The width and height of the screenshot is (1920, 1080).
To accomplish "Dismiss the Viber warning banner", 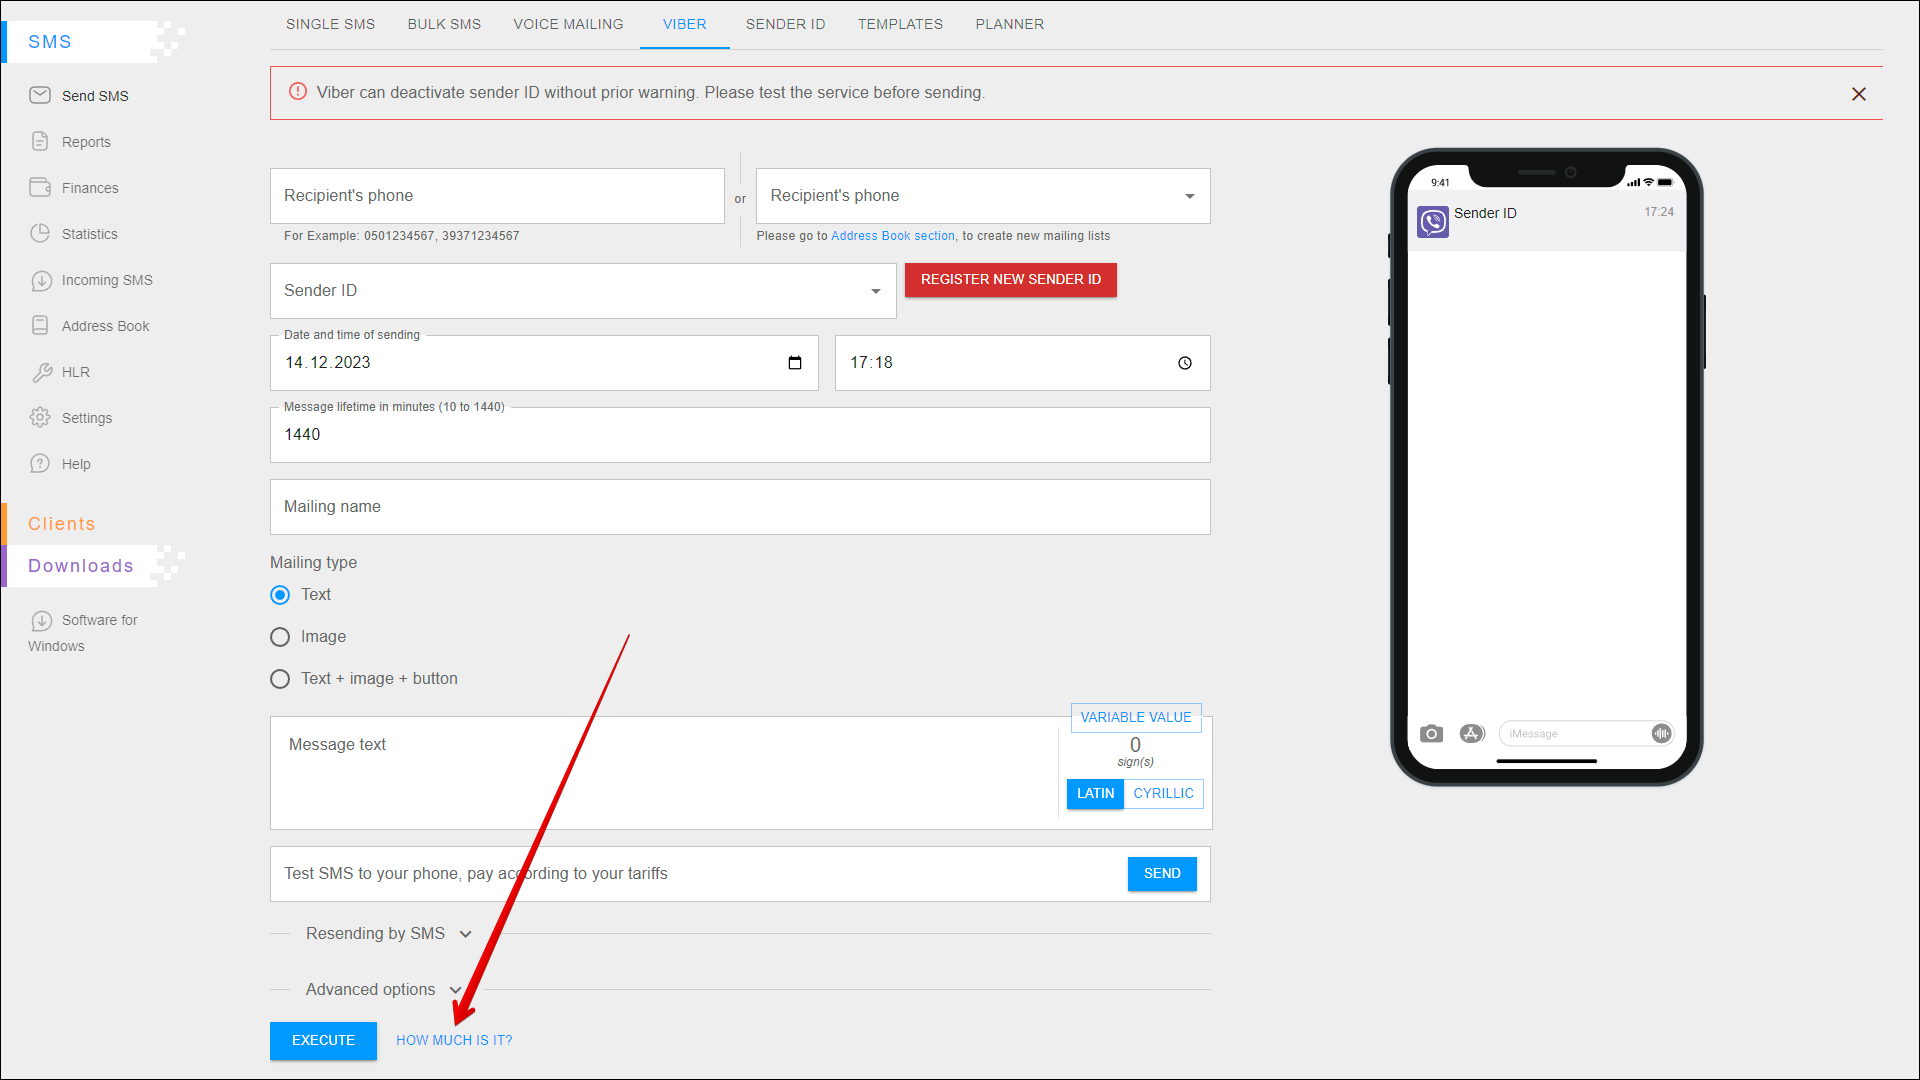I will click(1859, 94).
